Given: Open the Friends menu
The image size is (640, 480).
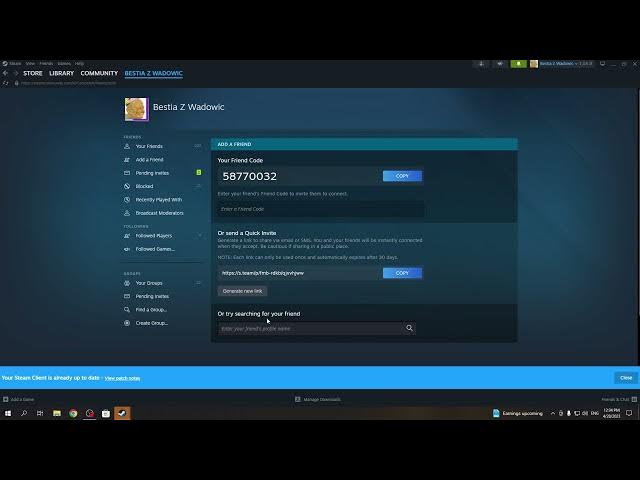Looking at the screenshot, I should 46,64.
